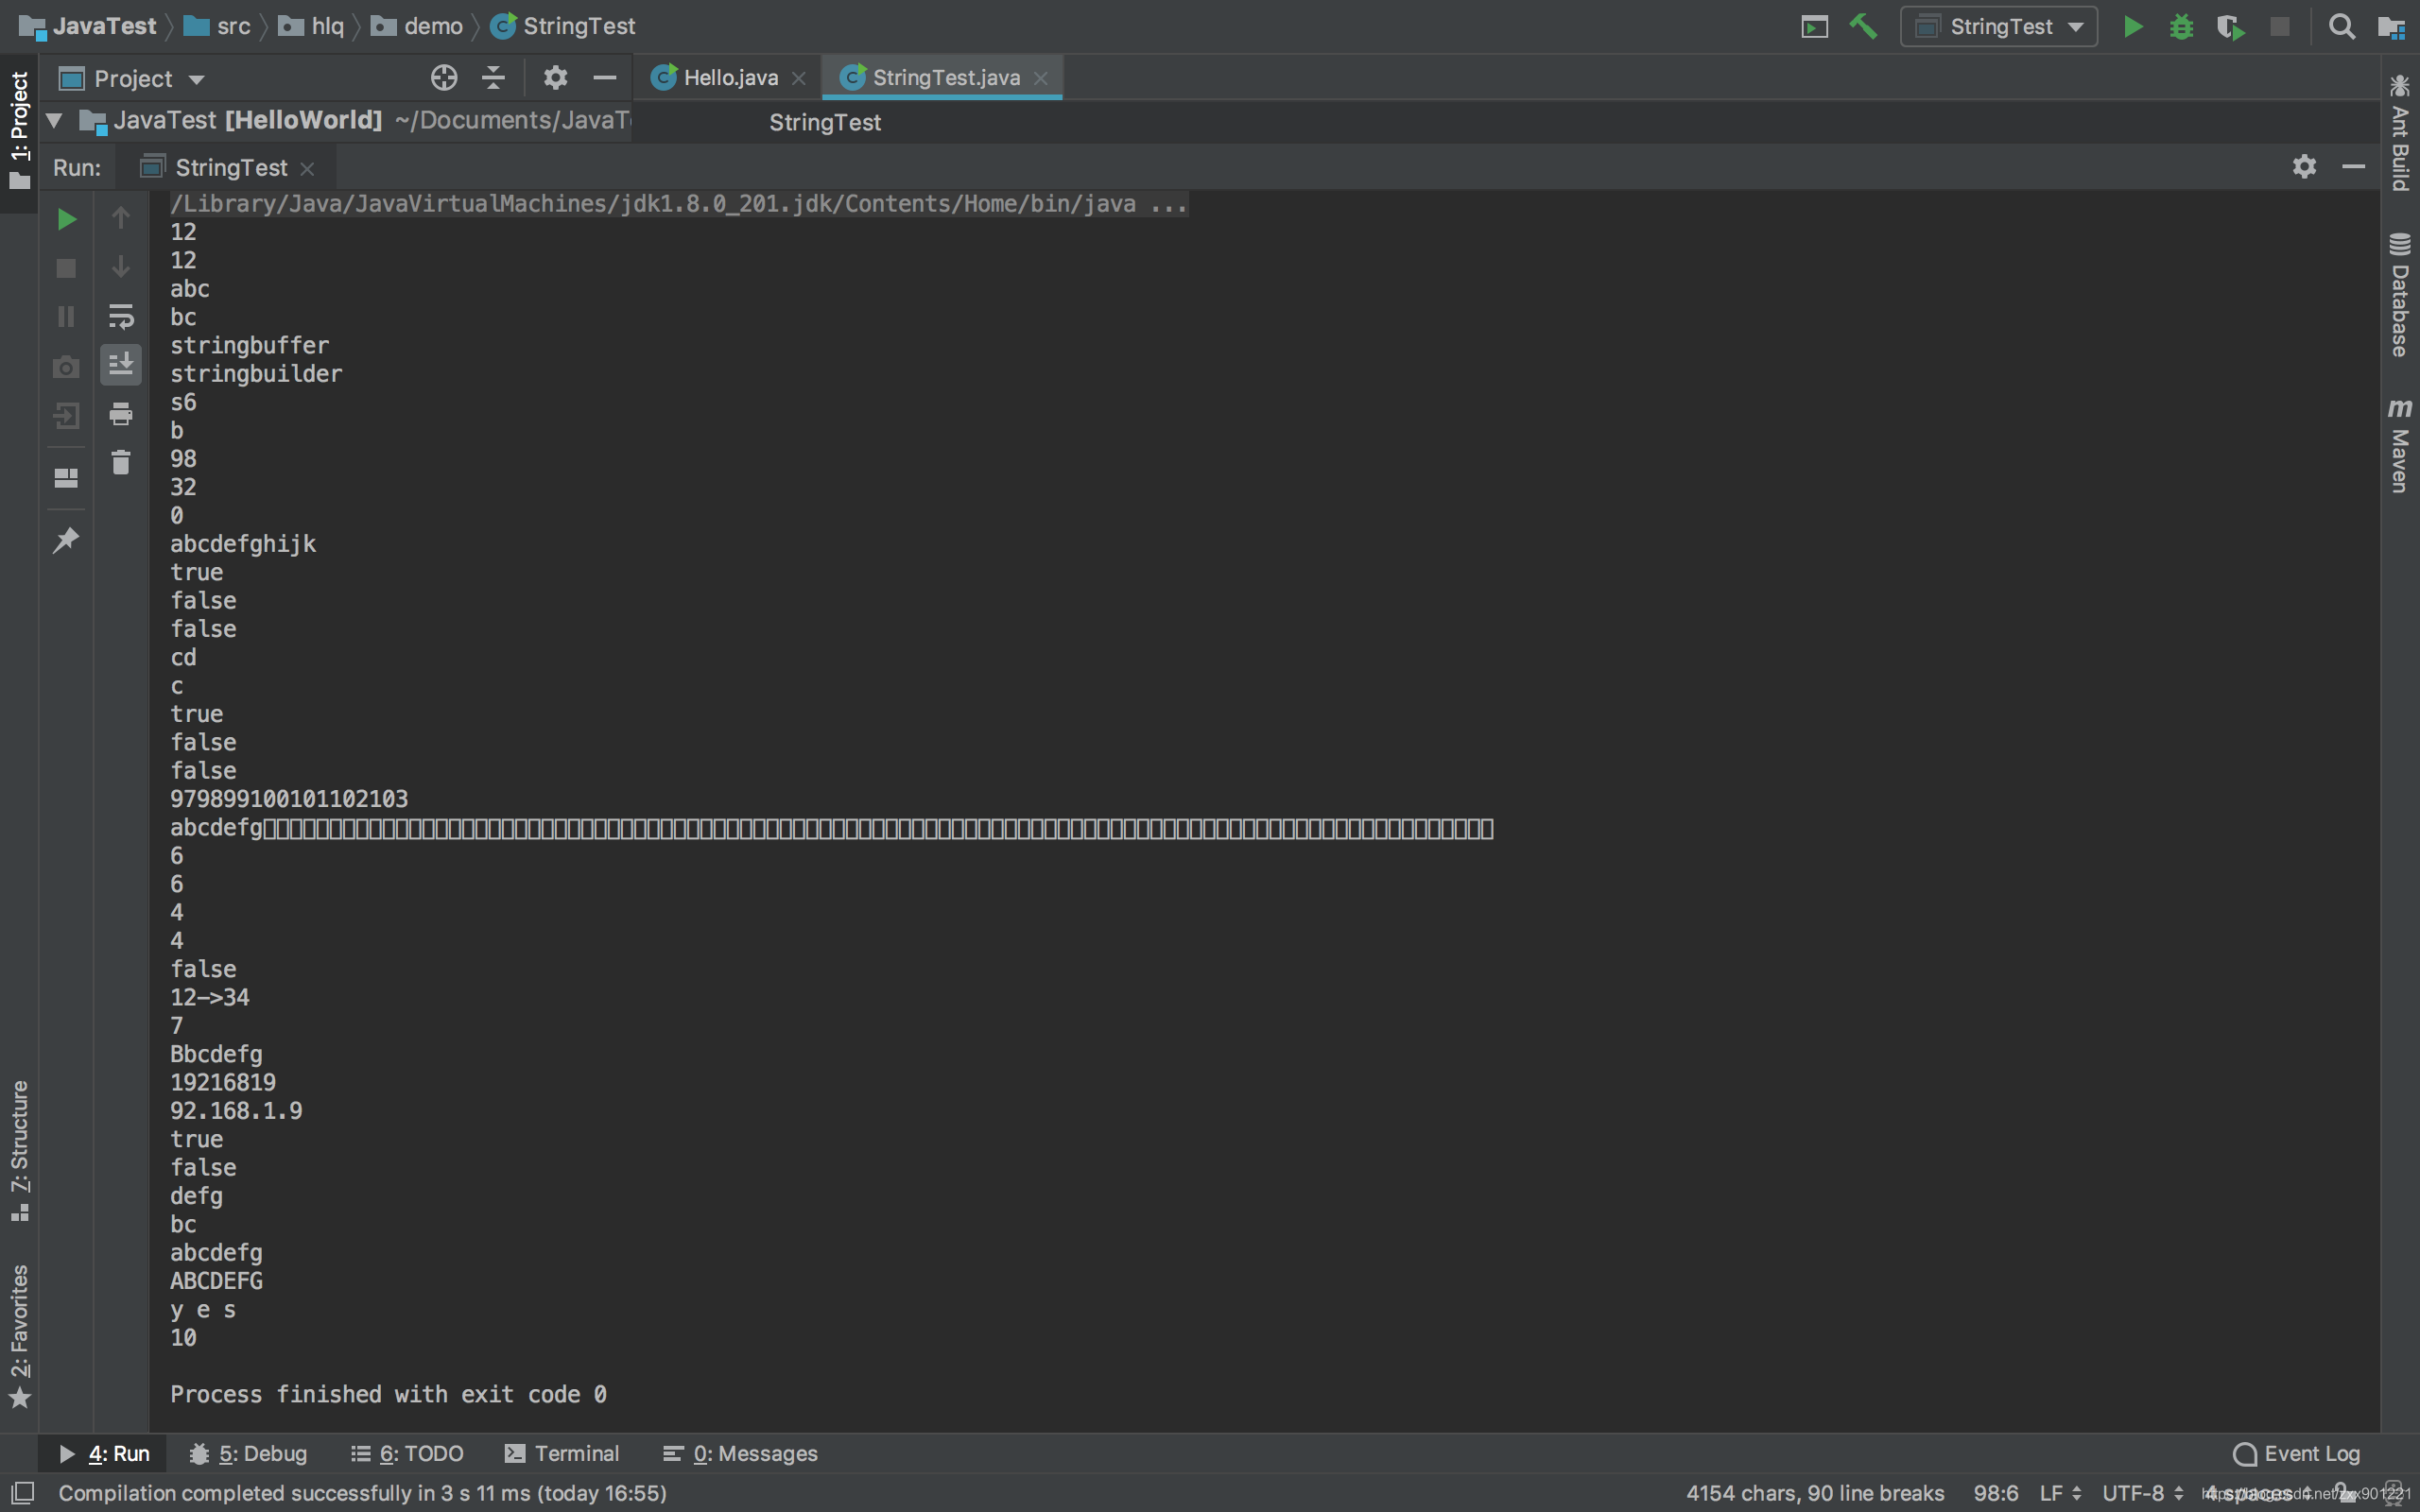Toggle 2: Favorites side tool window
2420x1512 pixels.
[x=19, y=1336]
